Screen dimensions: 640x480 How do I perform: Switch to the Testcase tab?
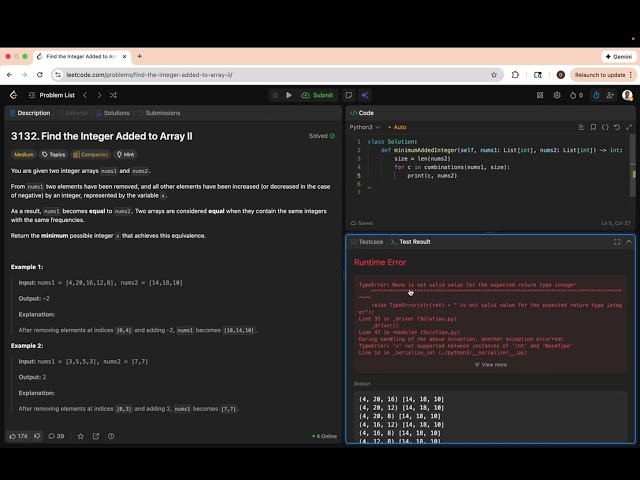click(x=368, y=242)
